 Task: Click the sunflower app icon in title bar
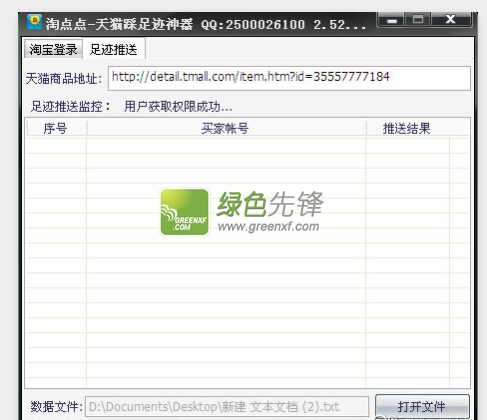tap(34, 22)
